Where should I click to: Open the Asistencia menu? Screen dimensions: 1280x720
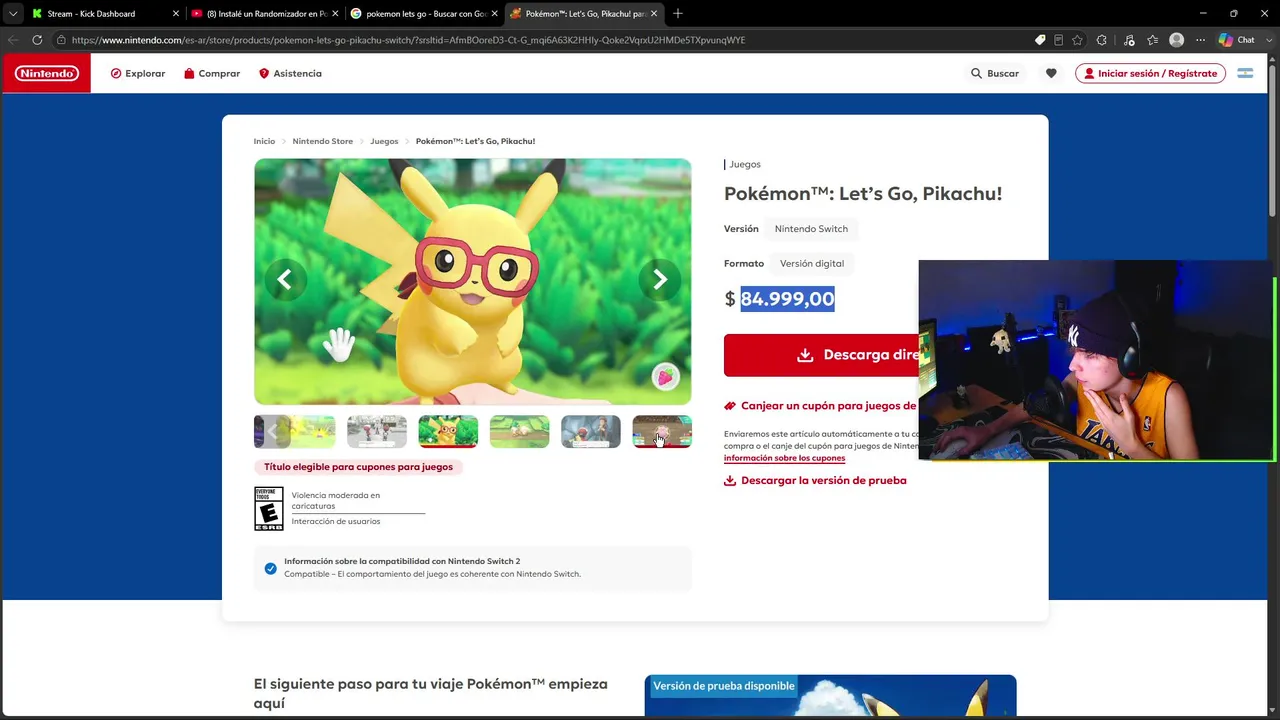click(290, 73)
